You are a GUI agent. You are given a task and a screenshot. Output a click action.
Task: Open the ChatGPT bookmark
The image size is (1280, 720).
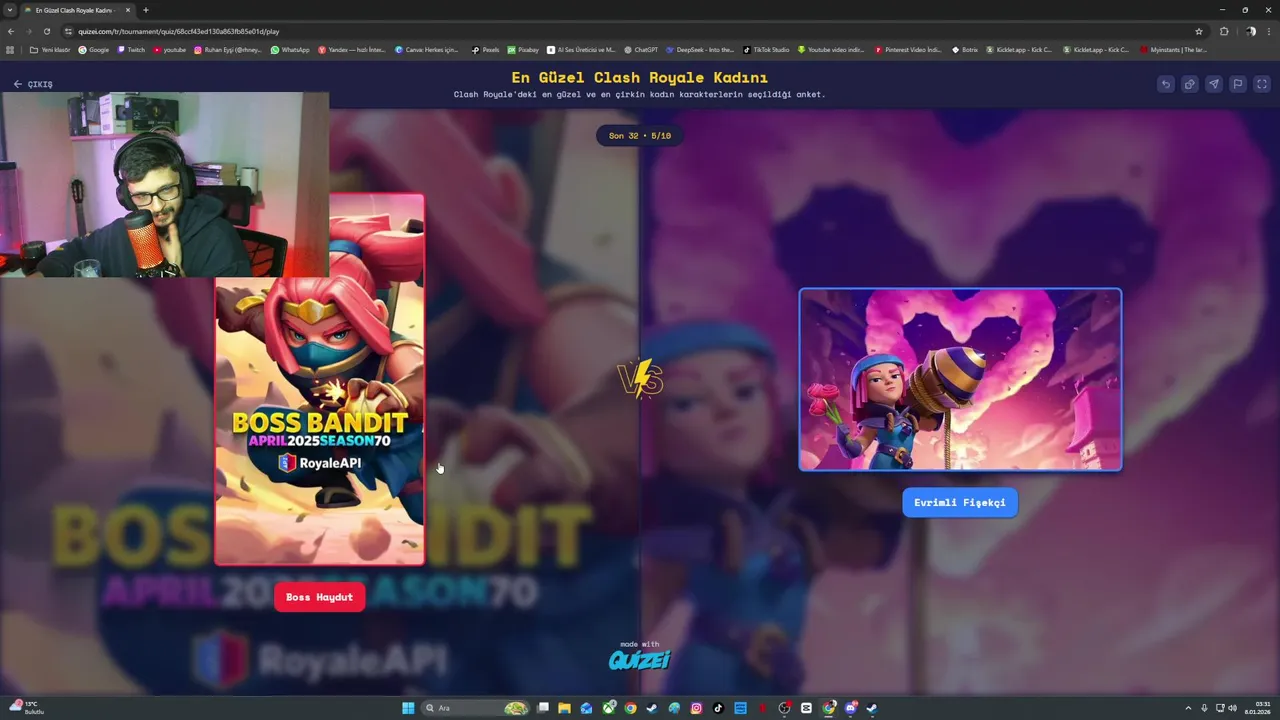click(641, 49)
